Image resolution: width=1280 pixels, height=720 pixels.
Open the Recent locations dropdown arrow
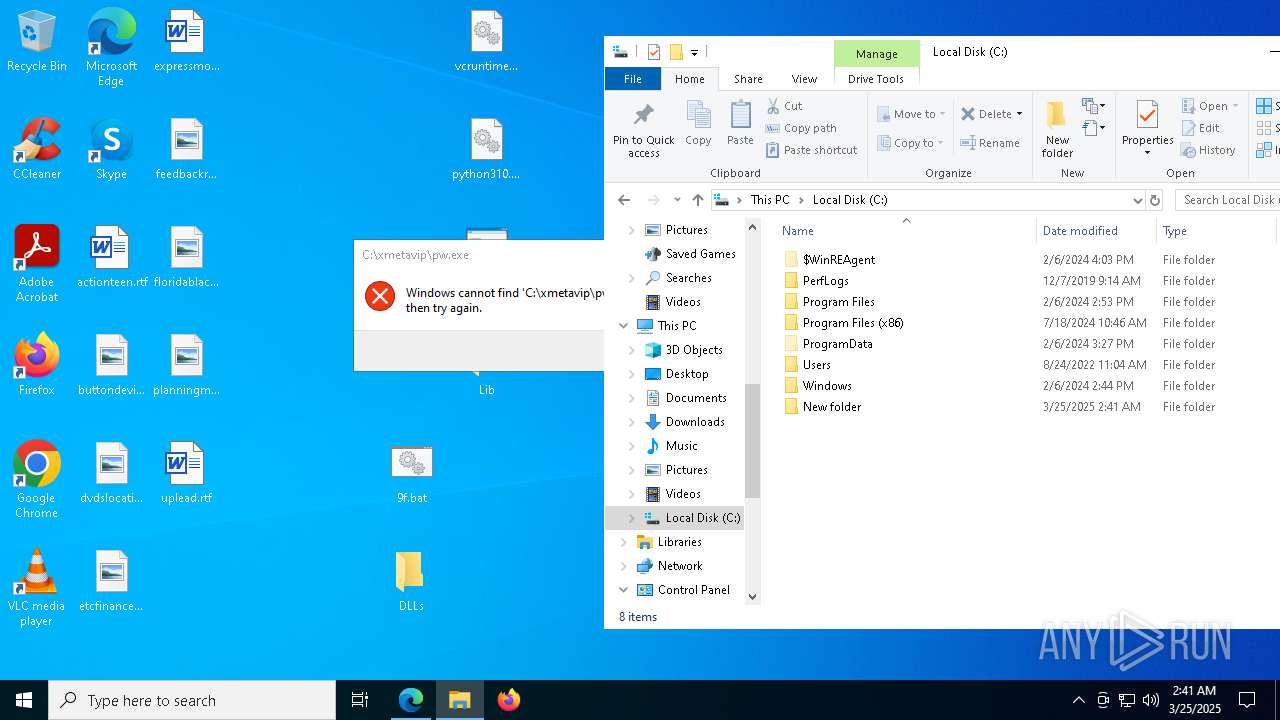pos(677,200)
